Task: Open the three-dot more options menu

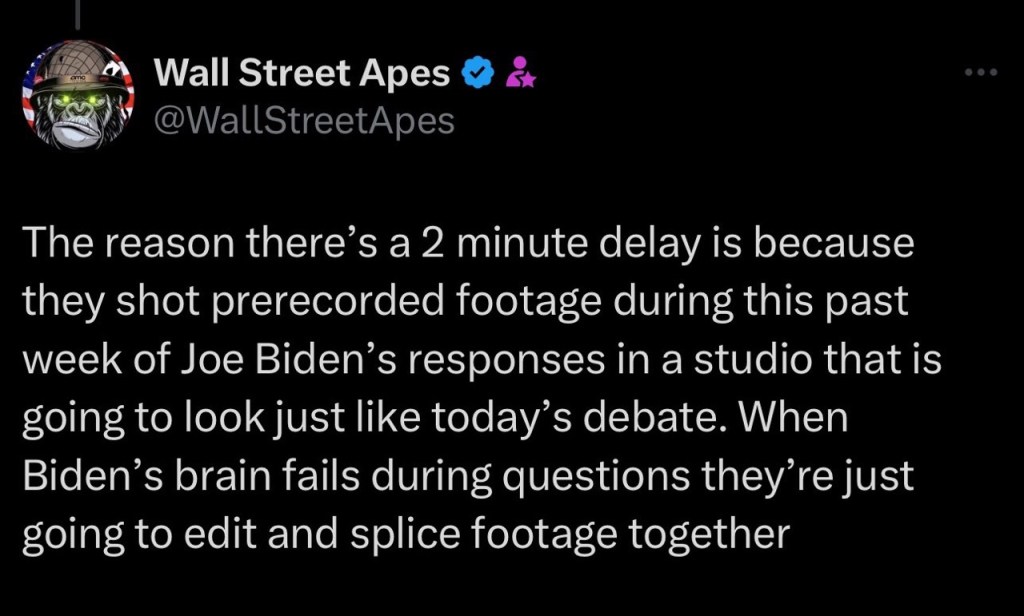Action: click(981, 74)
